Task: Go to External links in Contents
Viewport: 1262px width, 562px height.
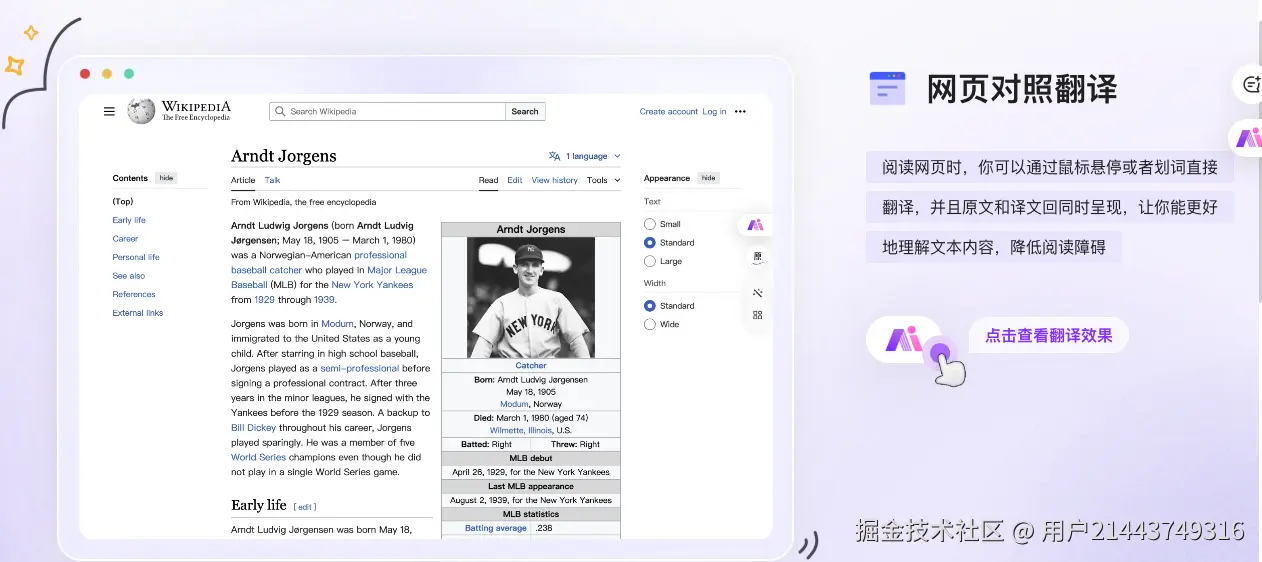Action: [x=138, y=313]
